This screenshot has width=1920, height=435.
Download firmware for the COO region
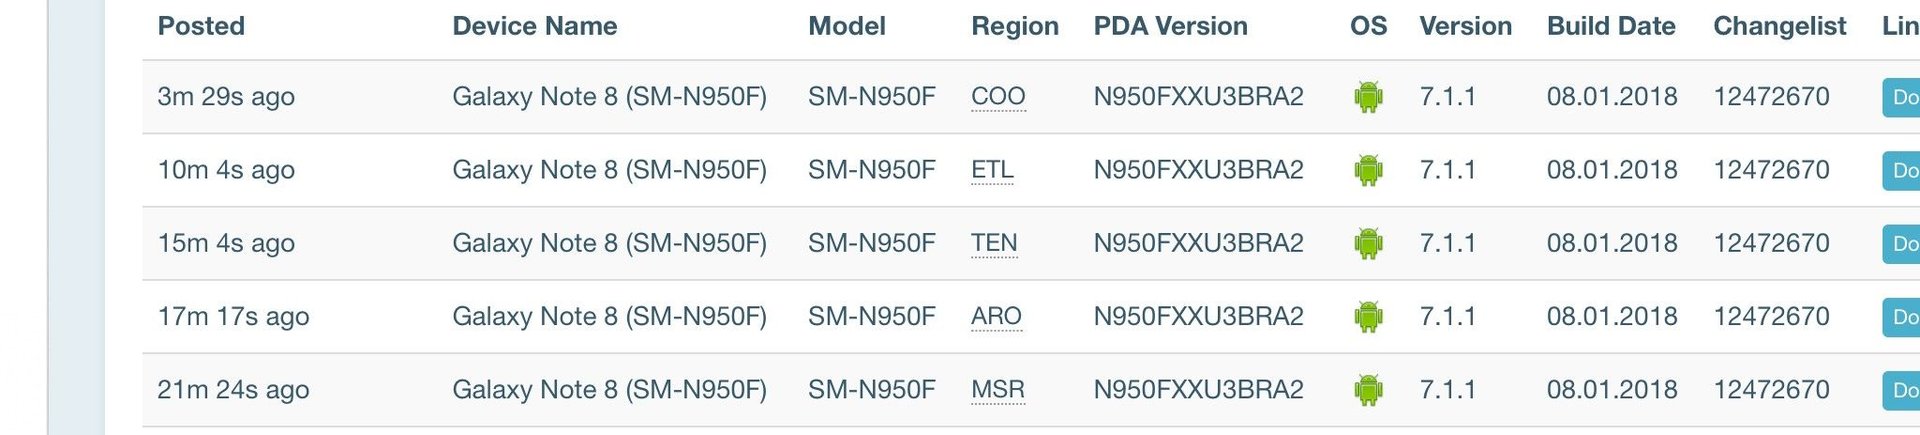(x=1901, y=97)
